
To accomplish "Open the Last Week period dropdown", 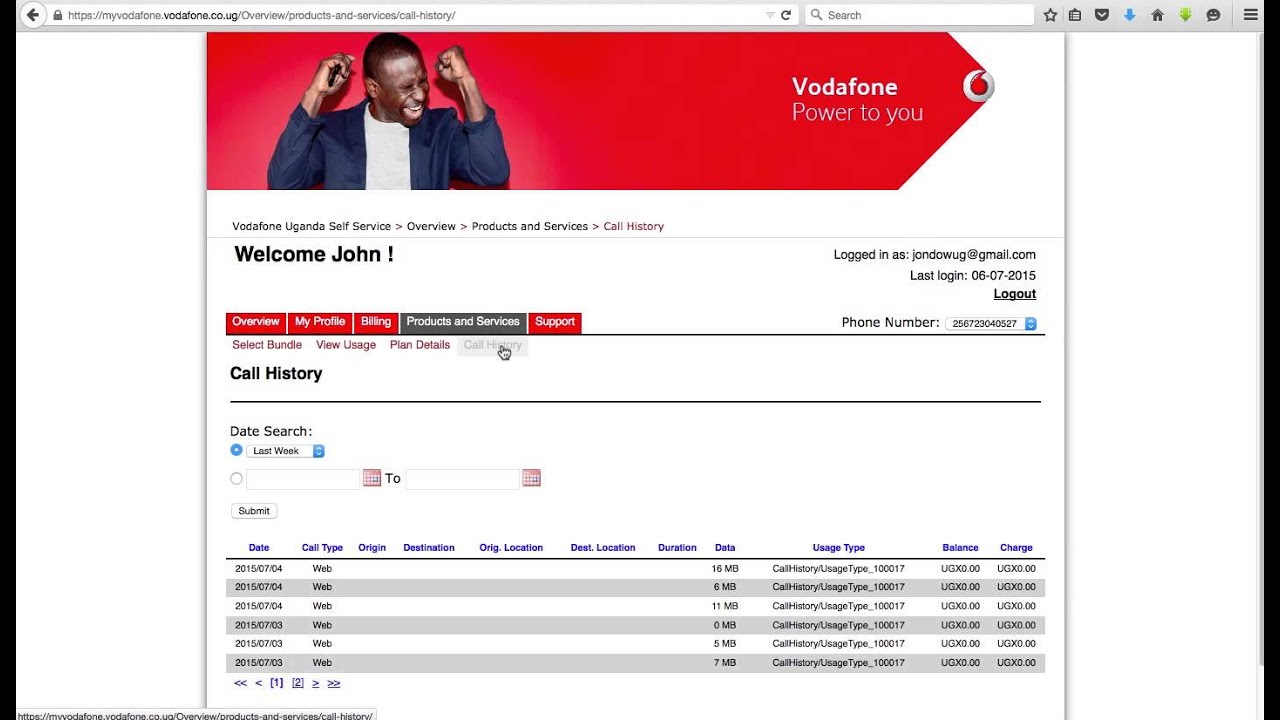I will tap(286, 451).
